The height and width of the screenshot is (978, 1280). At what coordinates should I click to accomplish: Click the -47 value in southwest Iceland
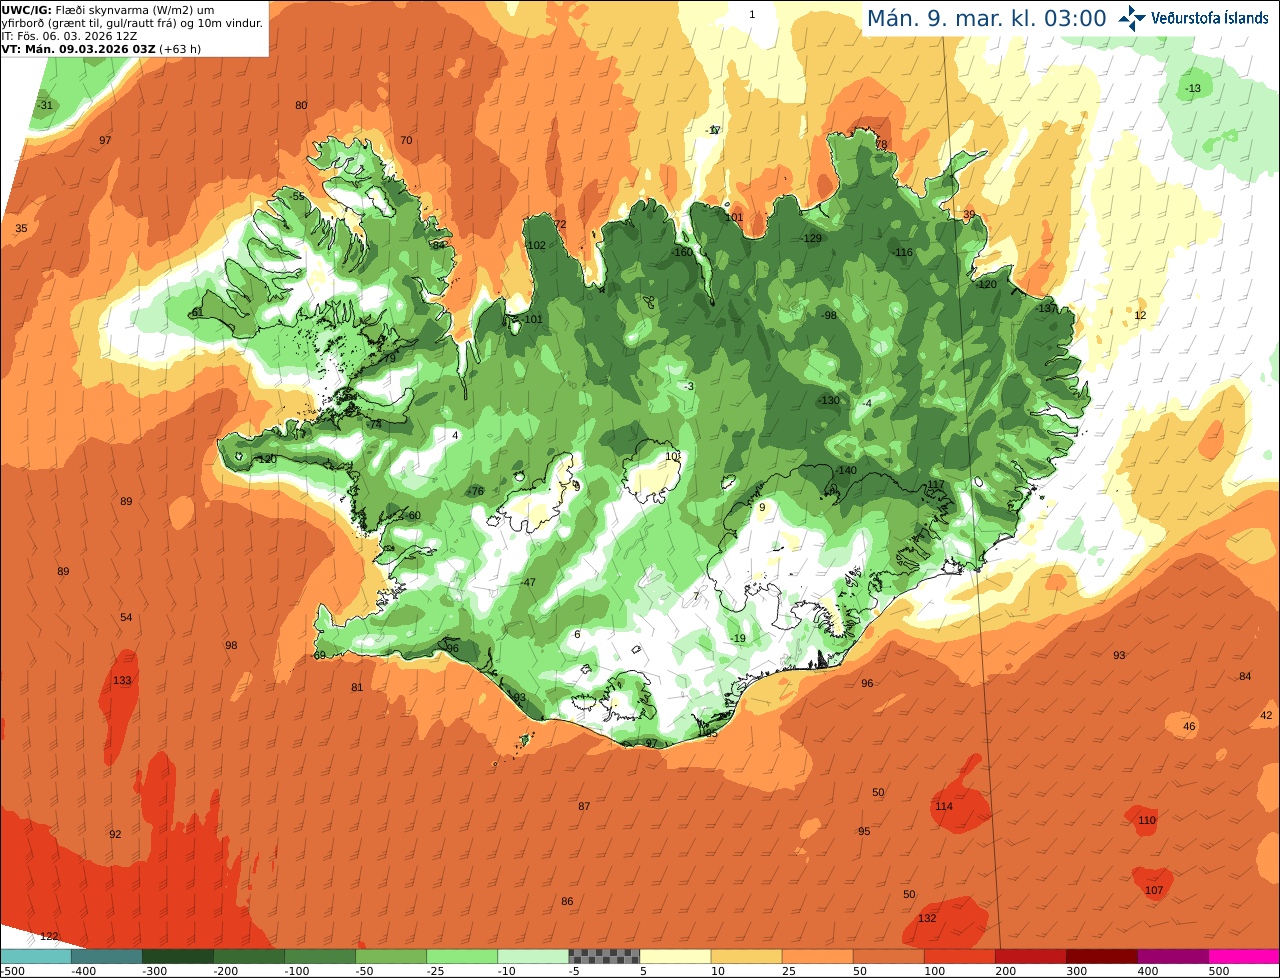pyautogui.click(x=528, y=582)
